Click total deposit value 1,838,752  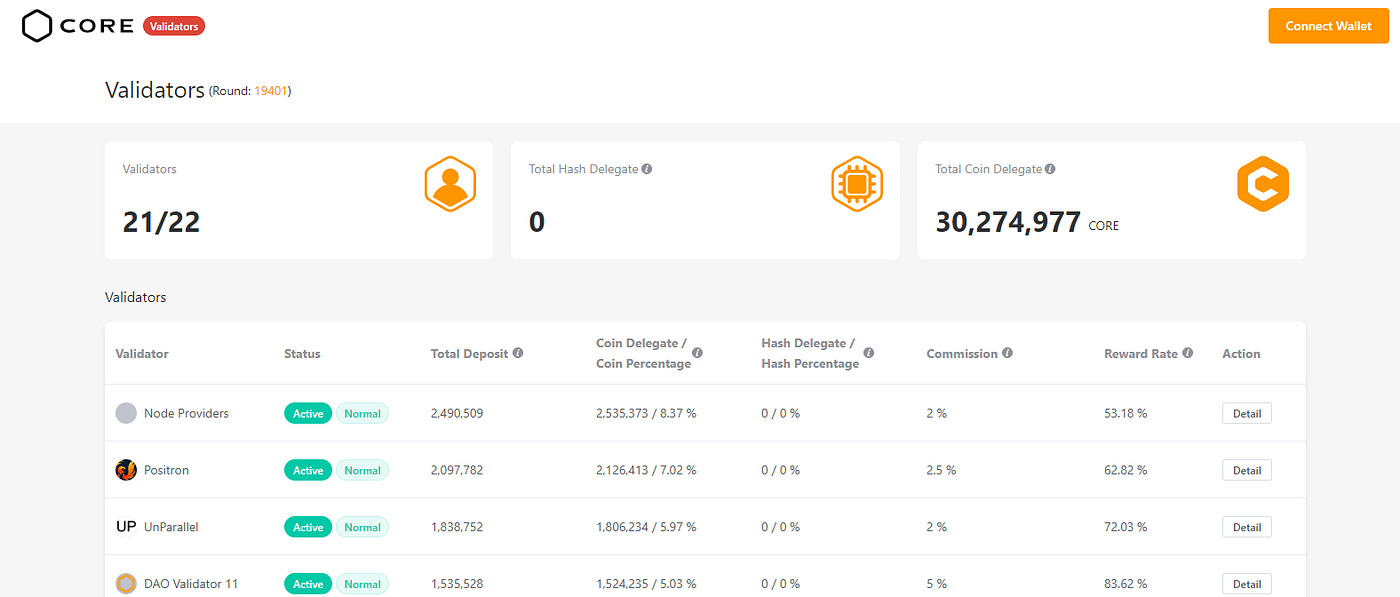[457, 527]
